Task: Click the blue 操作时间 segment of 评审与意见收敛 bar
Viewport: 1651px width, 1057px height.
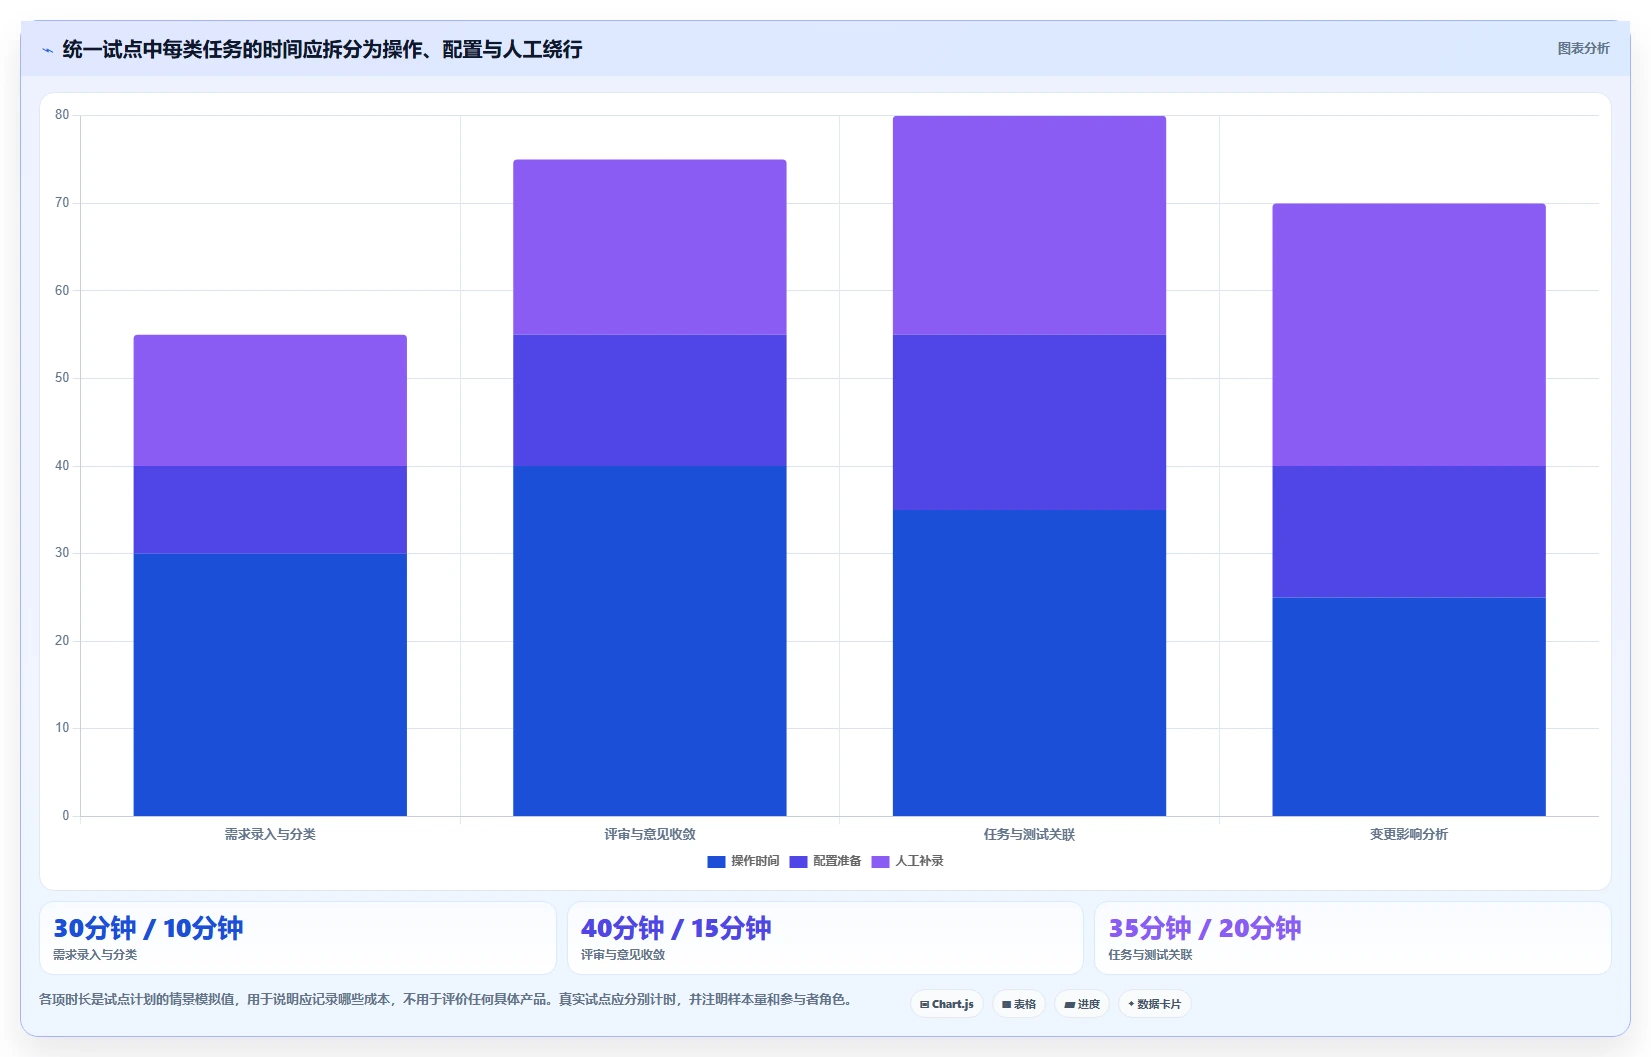Action: tap(650, 641)
